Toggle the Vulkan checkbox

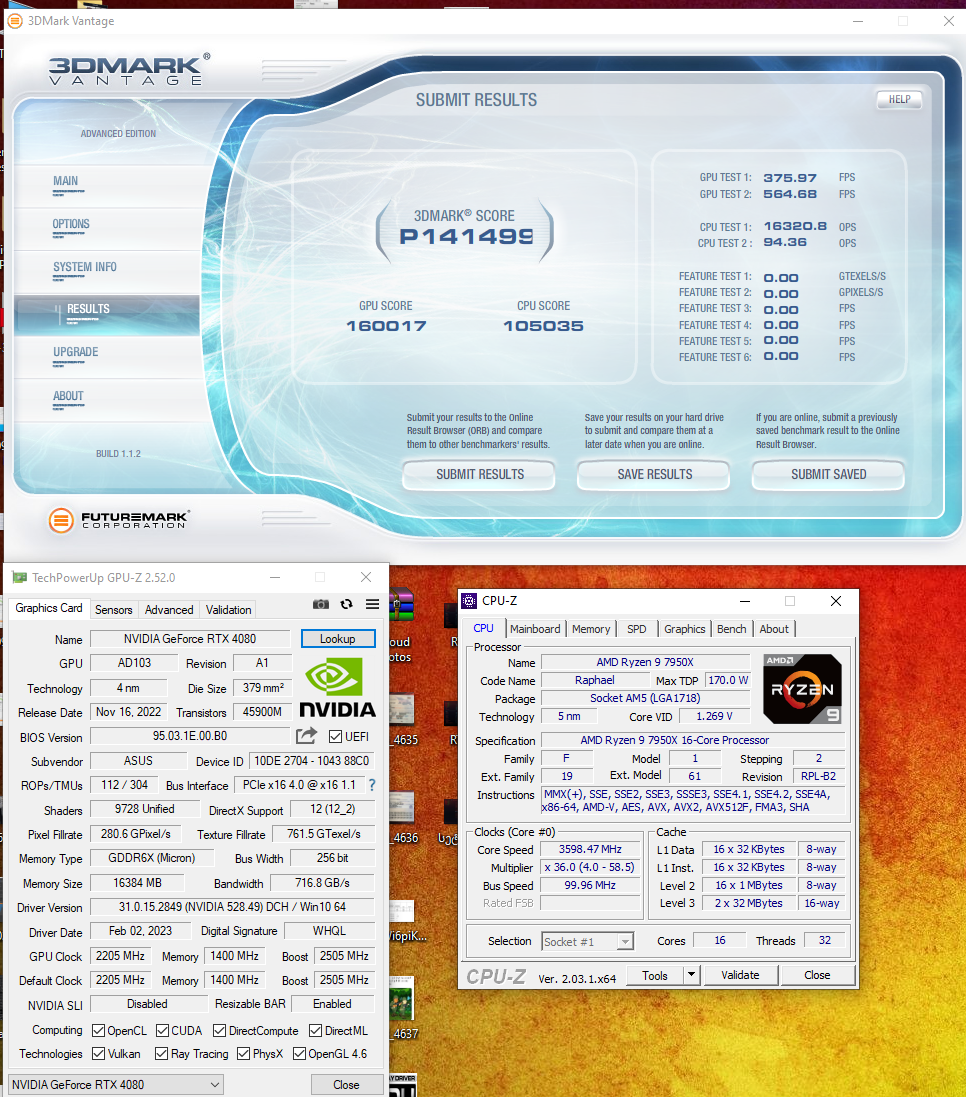pyautogui.click(x=99, y=1054)
